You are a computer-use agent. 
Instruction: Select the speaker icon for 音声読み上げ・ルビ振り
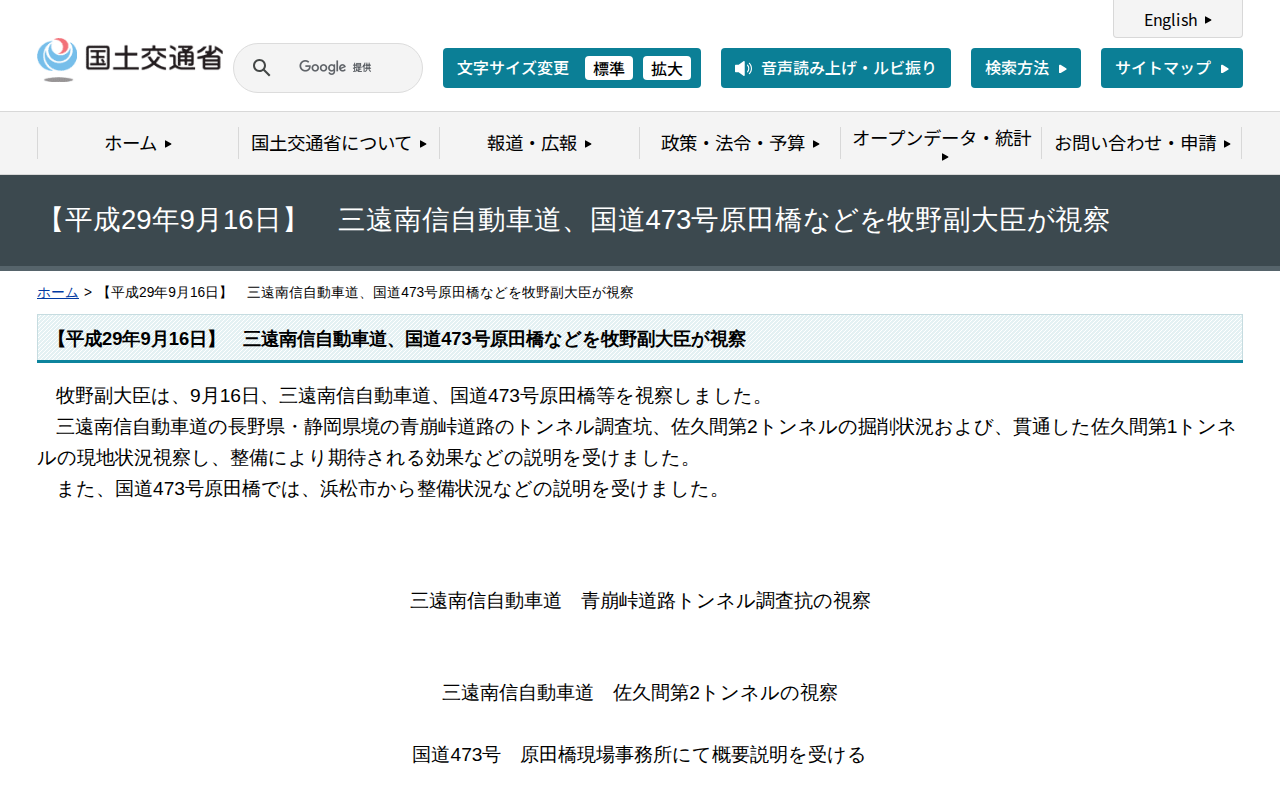point(741,68)
